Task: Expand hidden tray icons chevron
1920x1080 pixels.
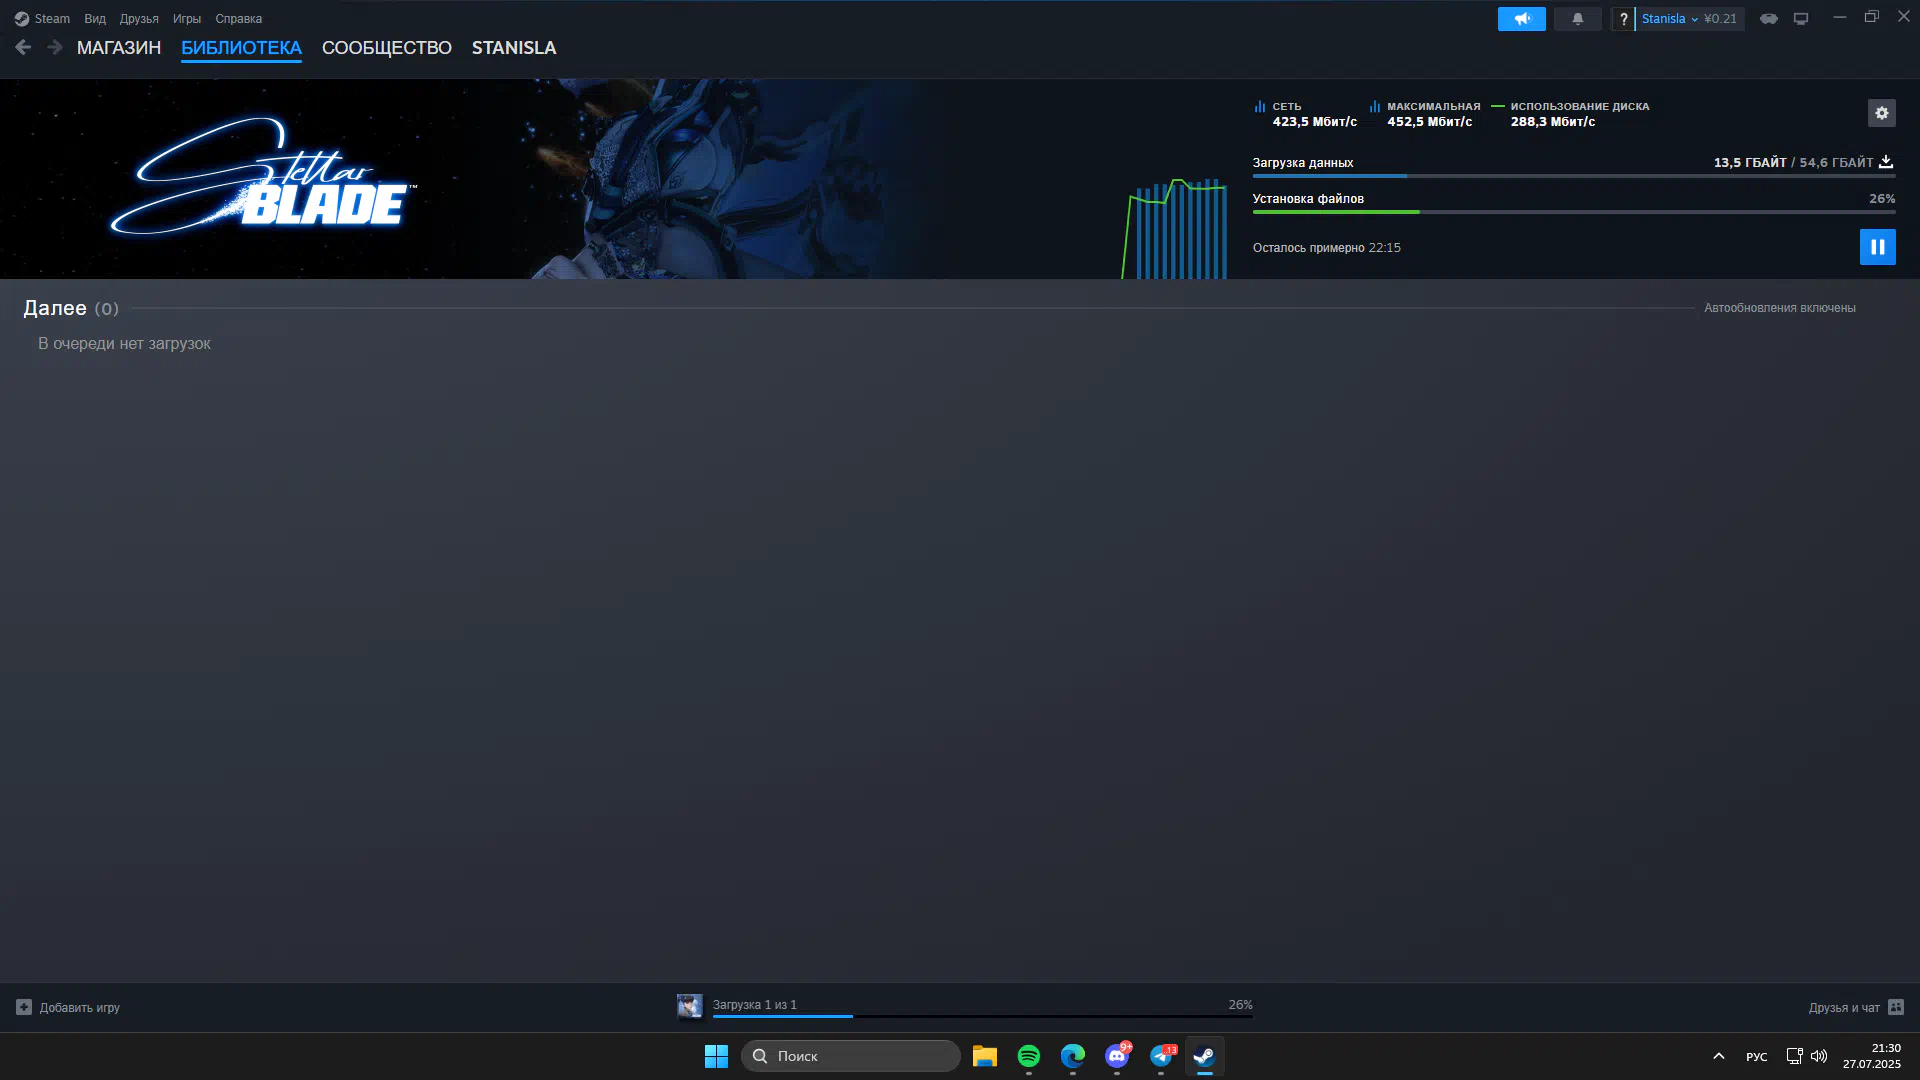Action: 1719,1056
